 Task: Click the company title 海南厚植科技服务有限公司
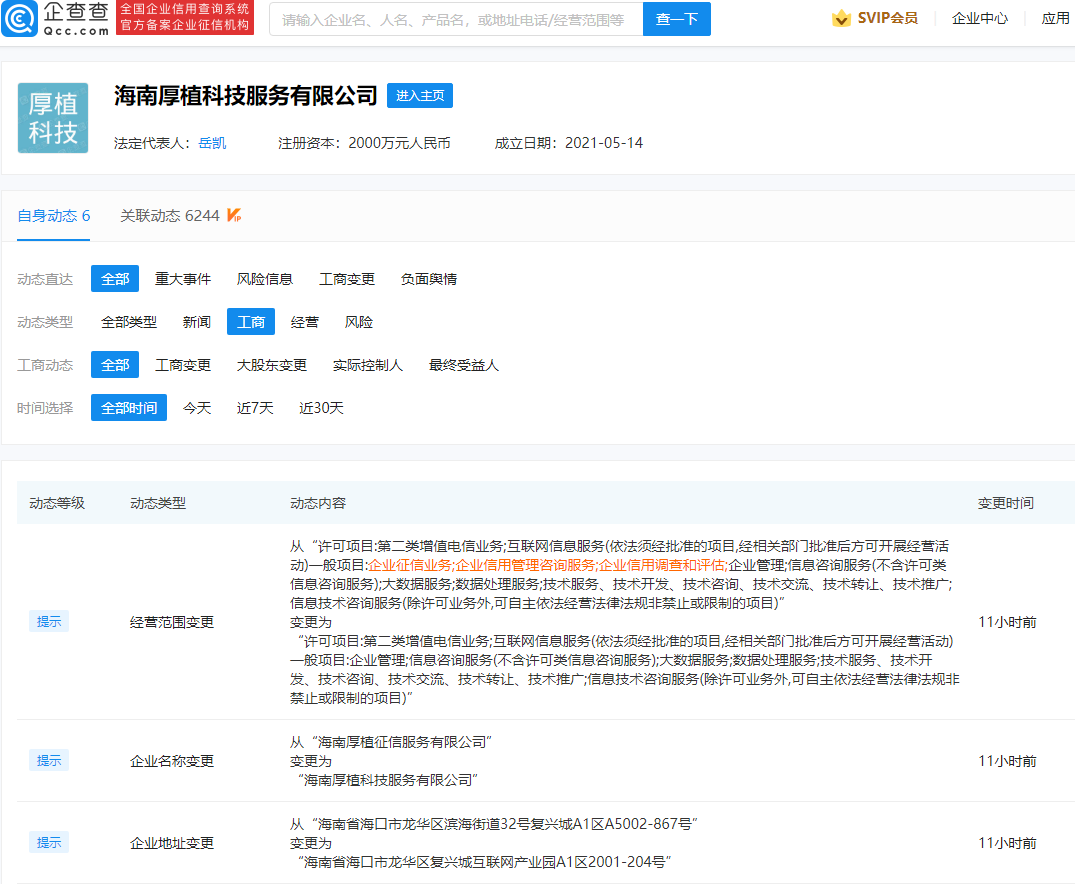click(245, 95)
